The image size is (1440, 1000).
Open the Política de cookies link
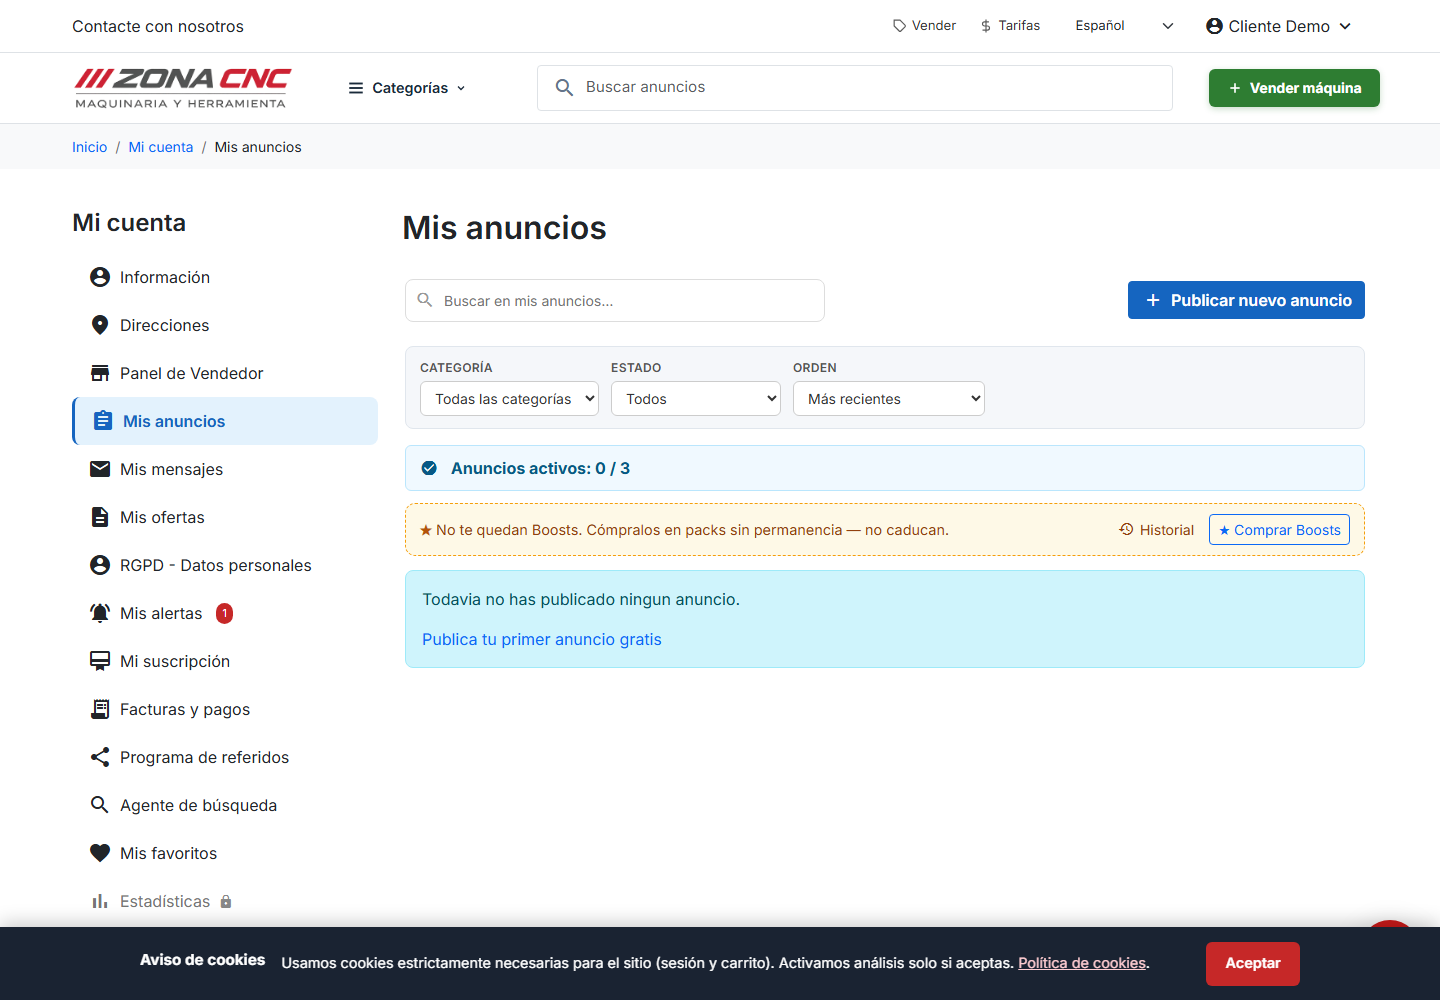(x=1082, y=963)
